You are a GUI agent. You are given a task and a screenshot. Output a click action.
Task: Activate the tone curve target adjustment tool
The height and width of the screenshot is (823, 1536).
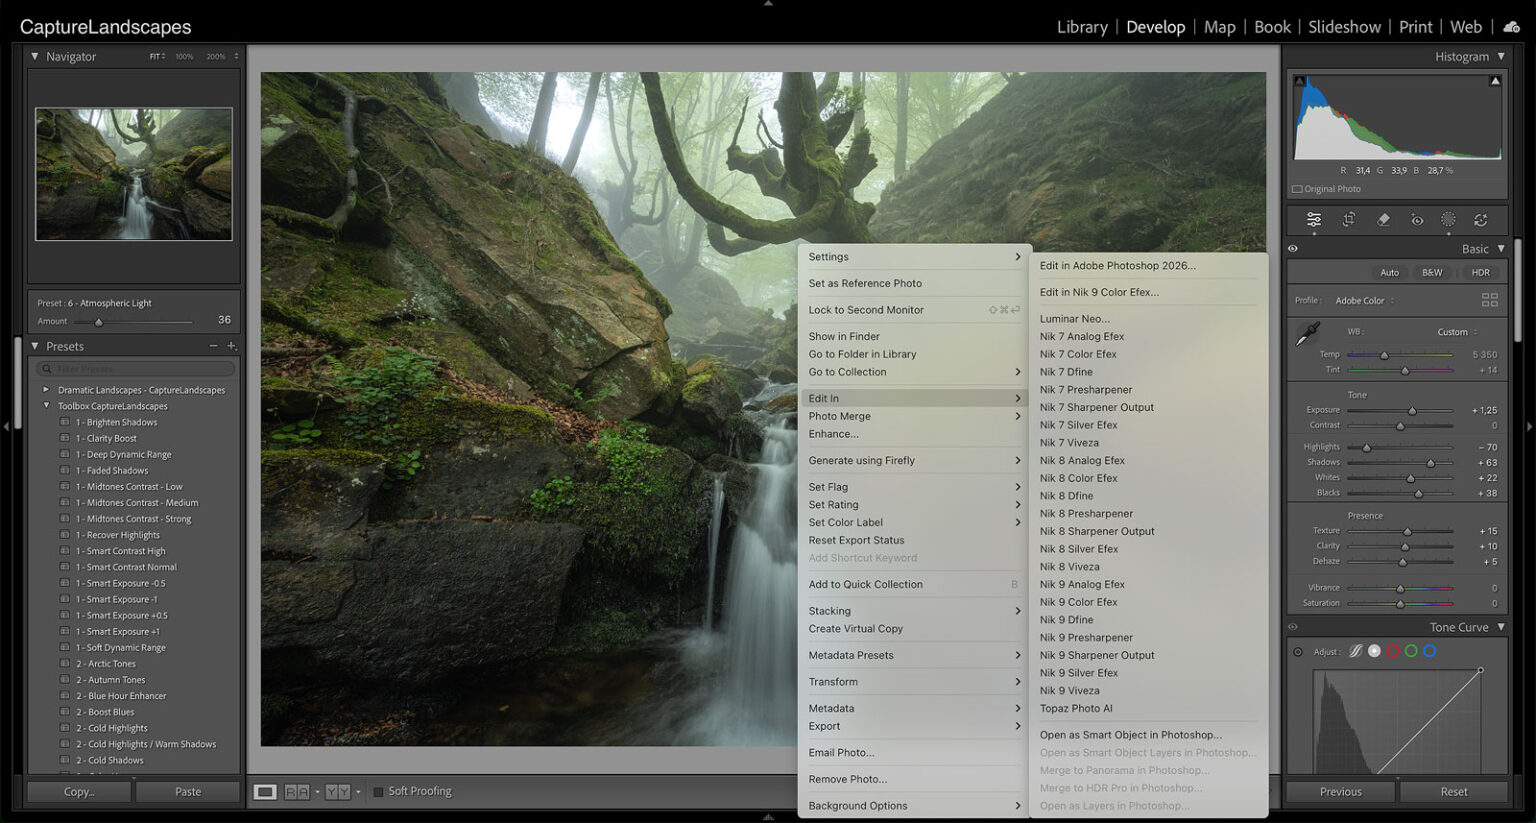click(x=1298, y=652)
